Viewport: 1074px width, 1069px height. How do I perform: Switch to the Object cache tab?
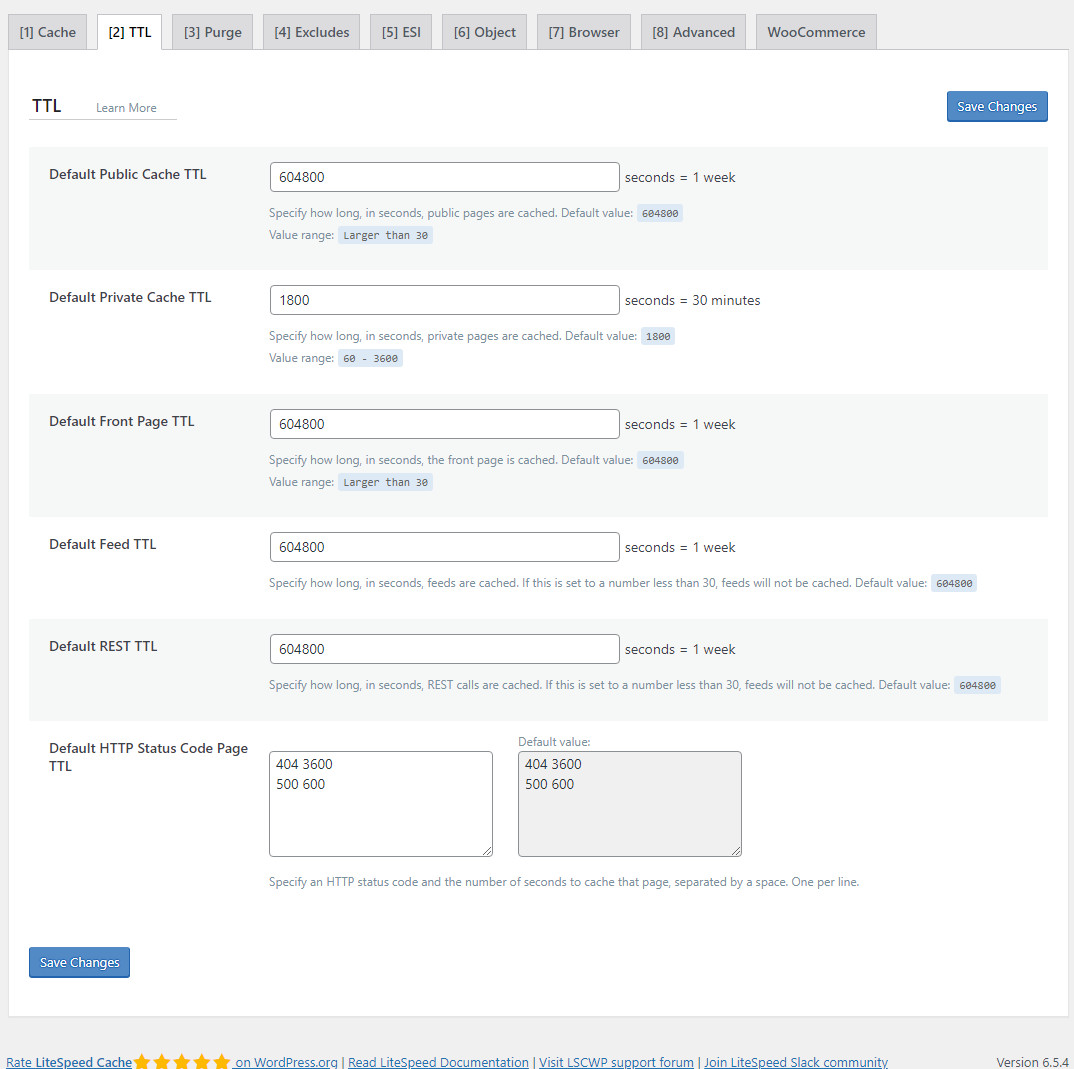coord(484,31)
